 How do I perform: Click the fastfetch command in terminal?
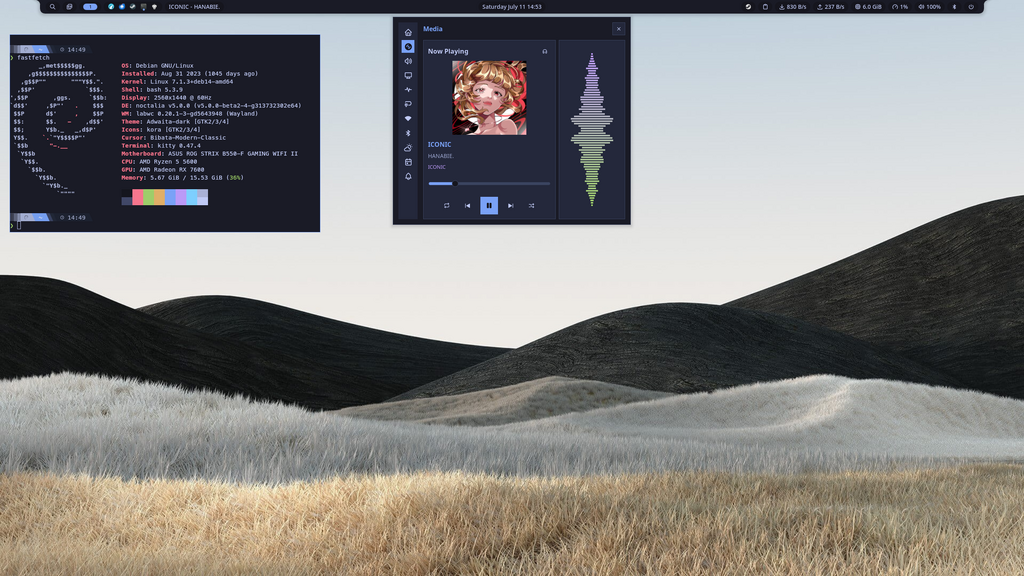(x=33, y=57)
